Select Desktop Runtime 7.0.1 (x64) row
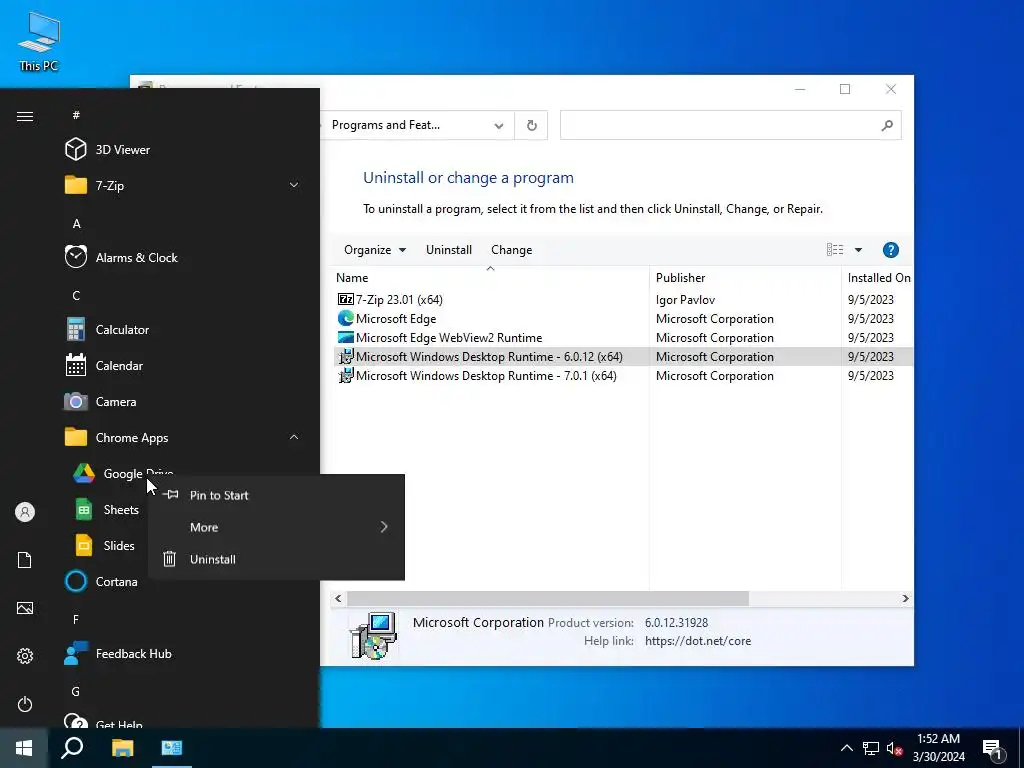 click(622, 376)
